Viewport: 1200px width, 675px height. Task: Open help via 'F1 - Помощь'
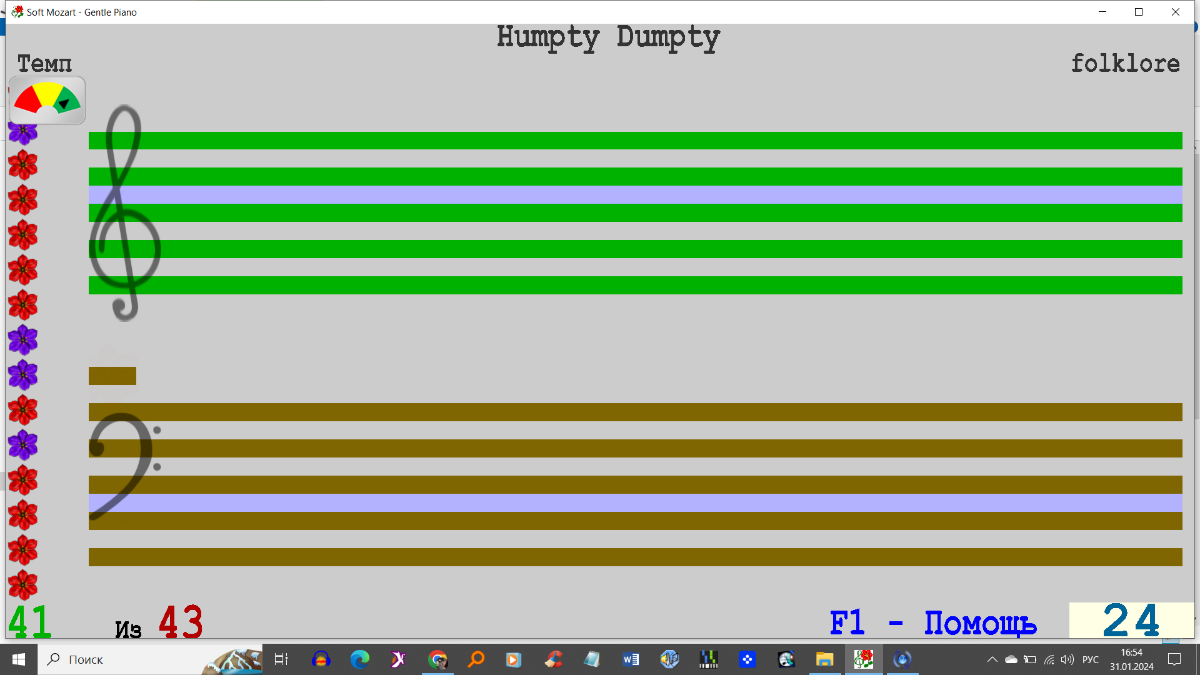(x=933, y=623)
